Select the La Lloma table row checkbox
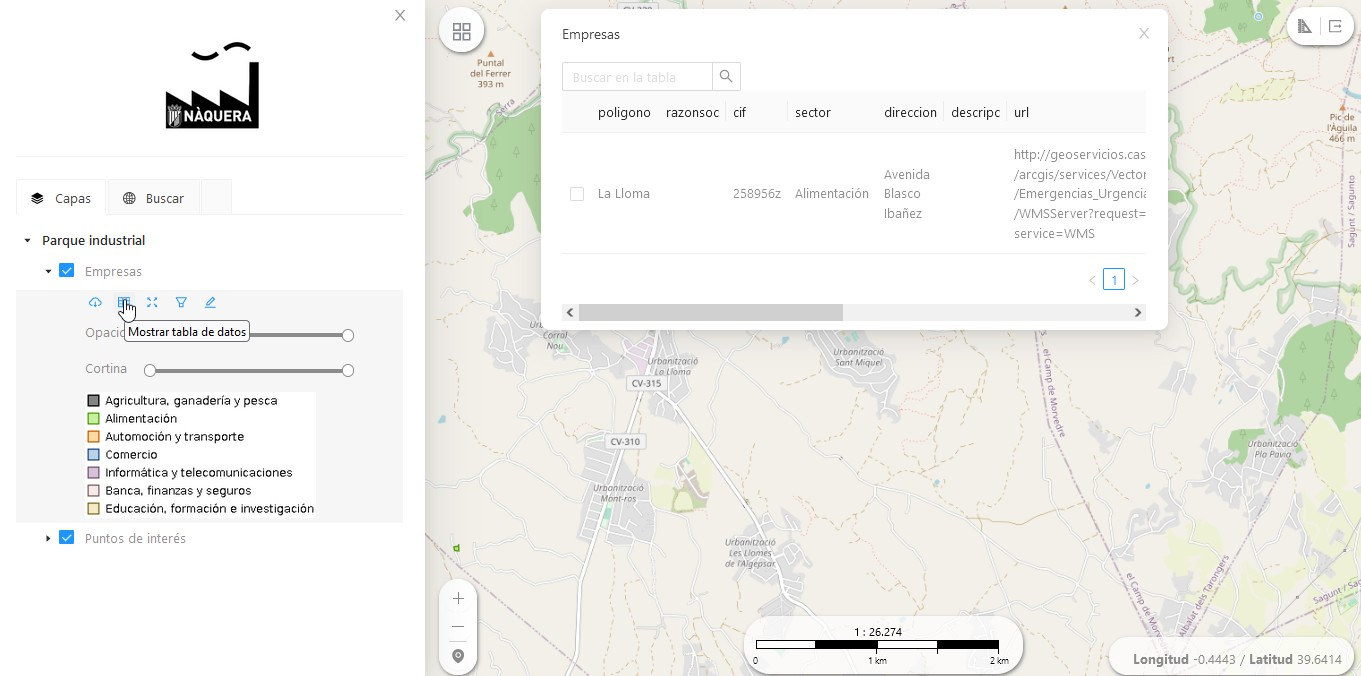The width and height of the screenshot is (1361, 676). 577,194
